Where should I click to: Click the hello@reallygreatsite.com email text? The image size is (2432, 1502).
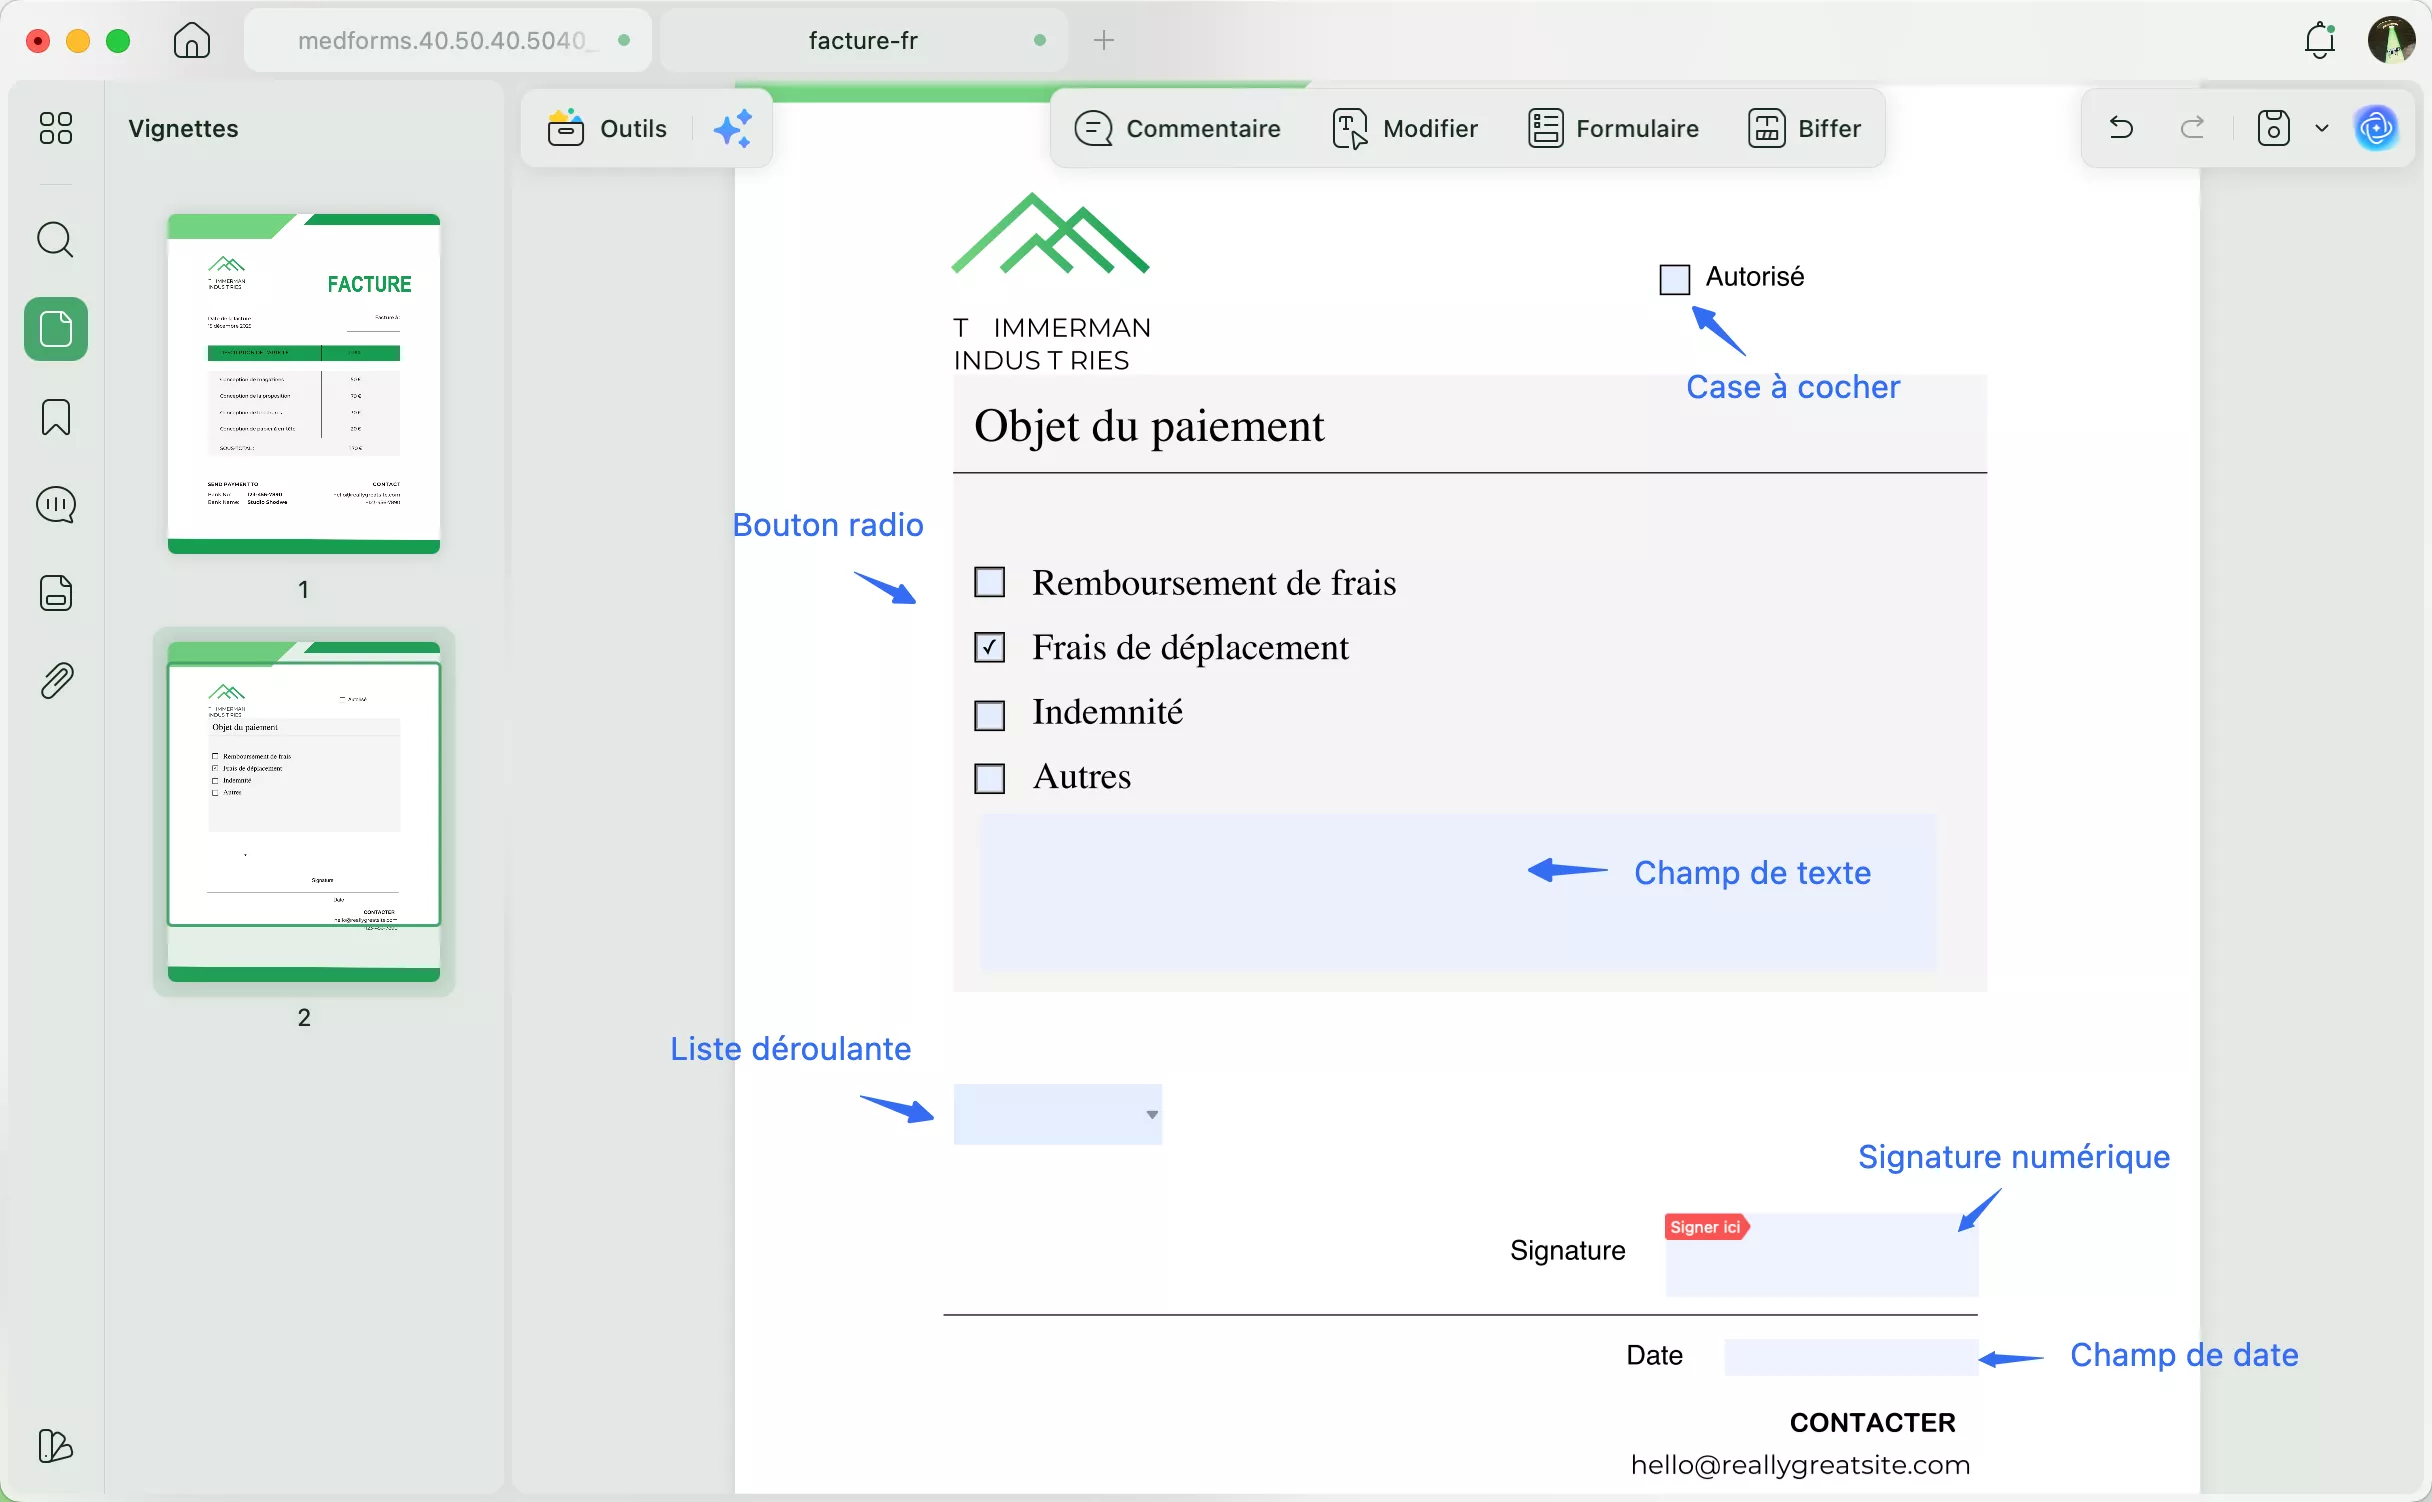coord(1800,1465)
